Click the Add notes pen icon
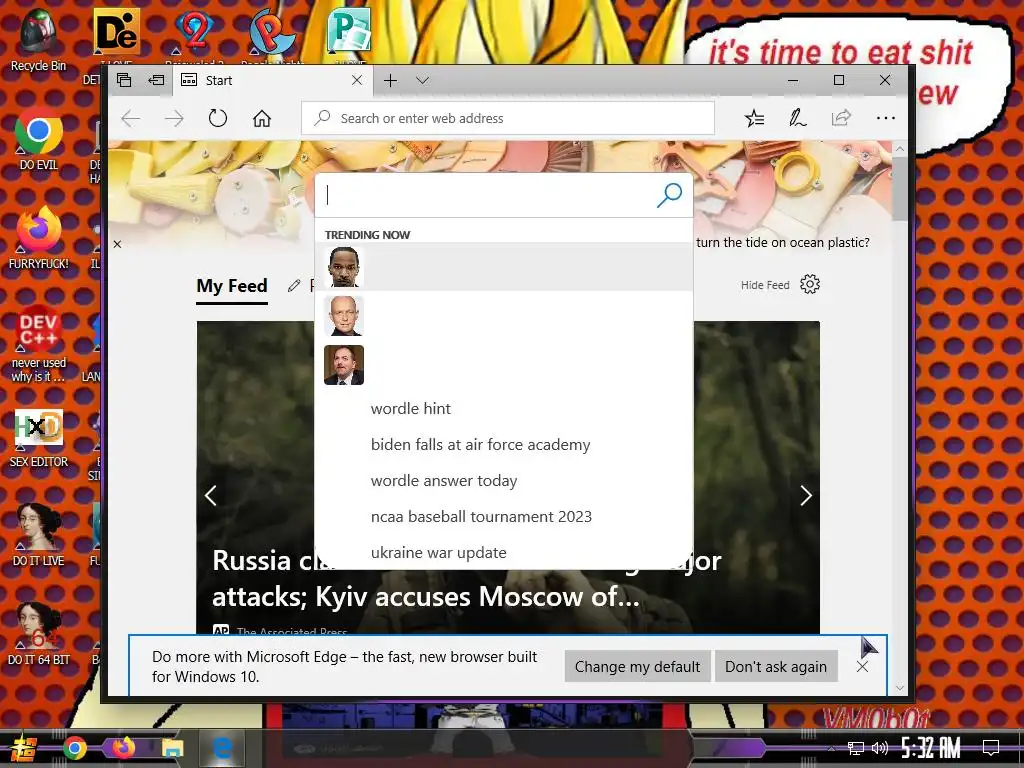 [797, 118]
